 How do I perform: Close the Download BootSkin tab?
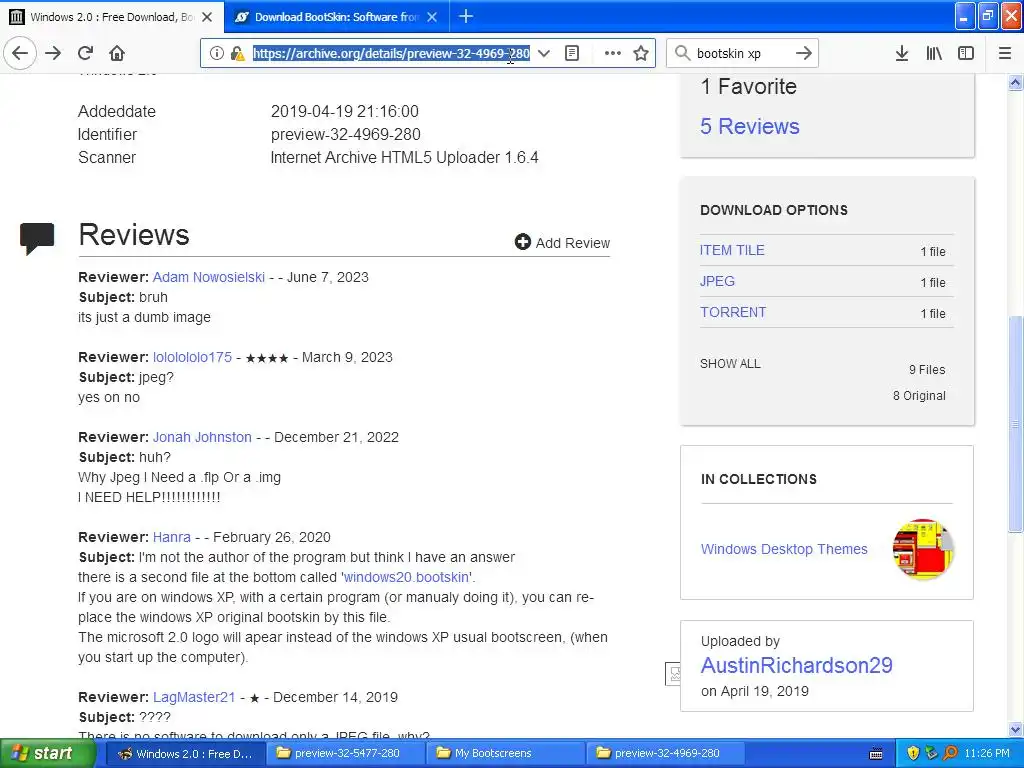(432, 17)
